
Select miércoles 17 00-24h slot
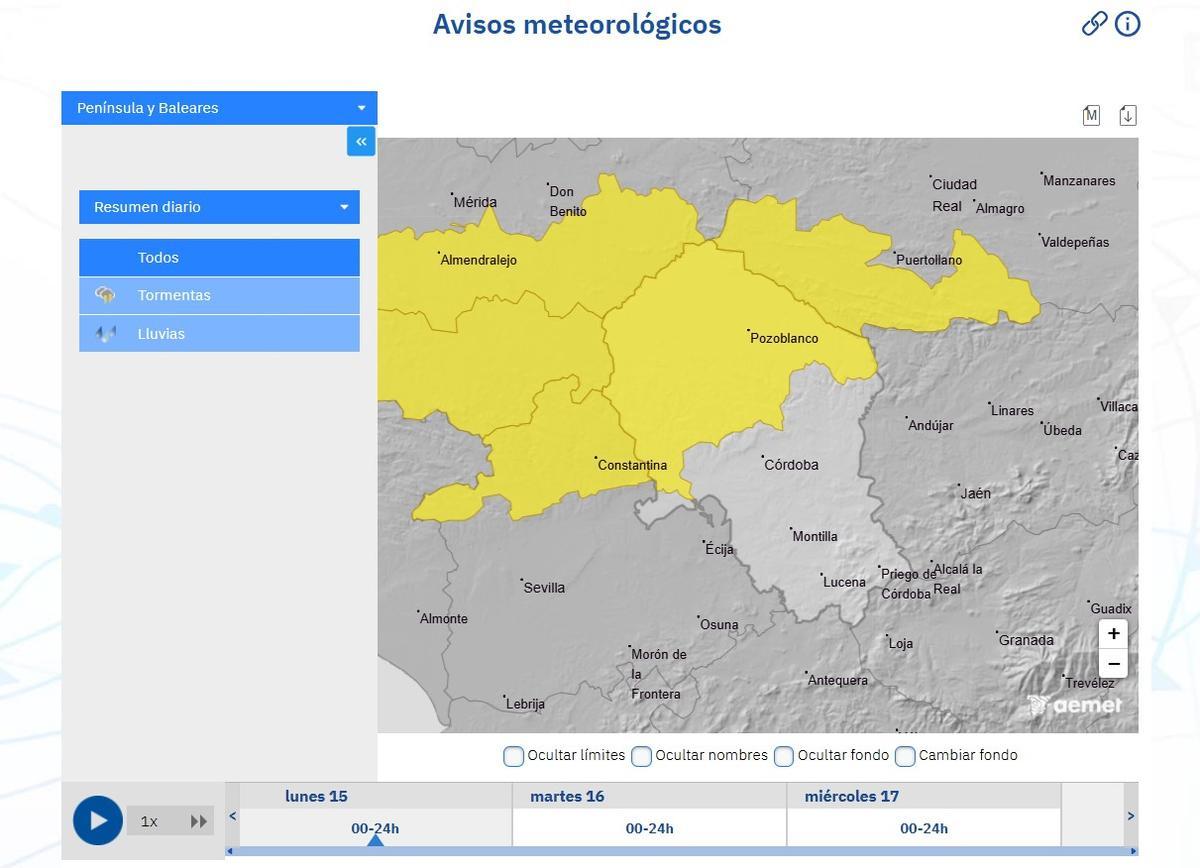pos(924,828)
